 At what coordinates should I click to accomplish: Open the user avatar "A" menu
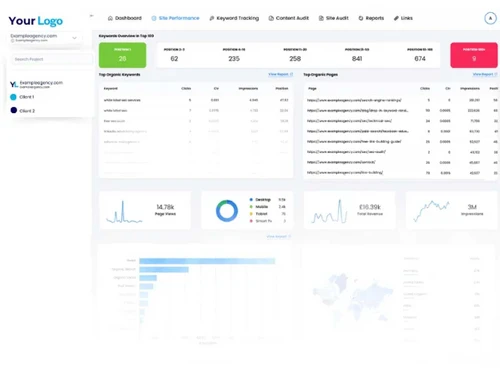pyautogui.click(x=490, y=18)
